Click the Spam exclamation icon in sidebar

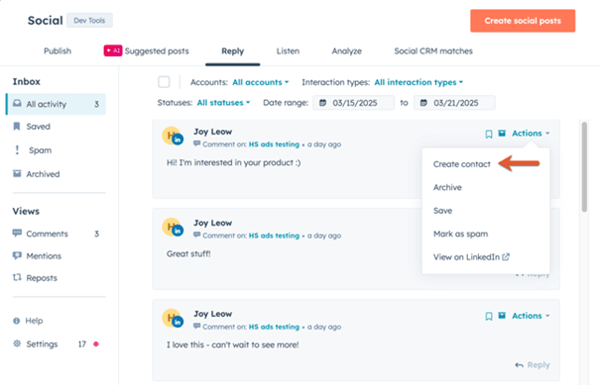(x=17, y=150)
